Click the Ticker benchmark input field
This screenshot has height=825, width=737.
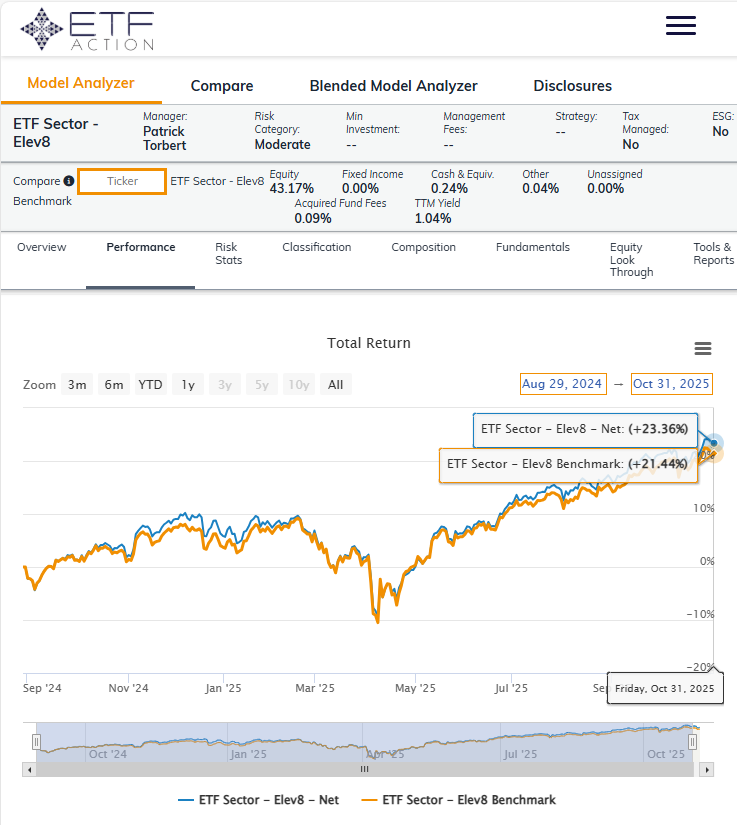pos(122,182)
